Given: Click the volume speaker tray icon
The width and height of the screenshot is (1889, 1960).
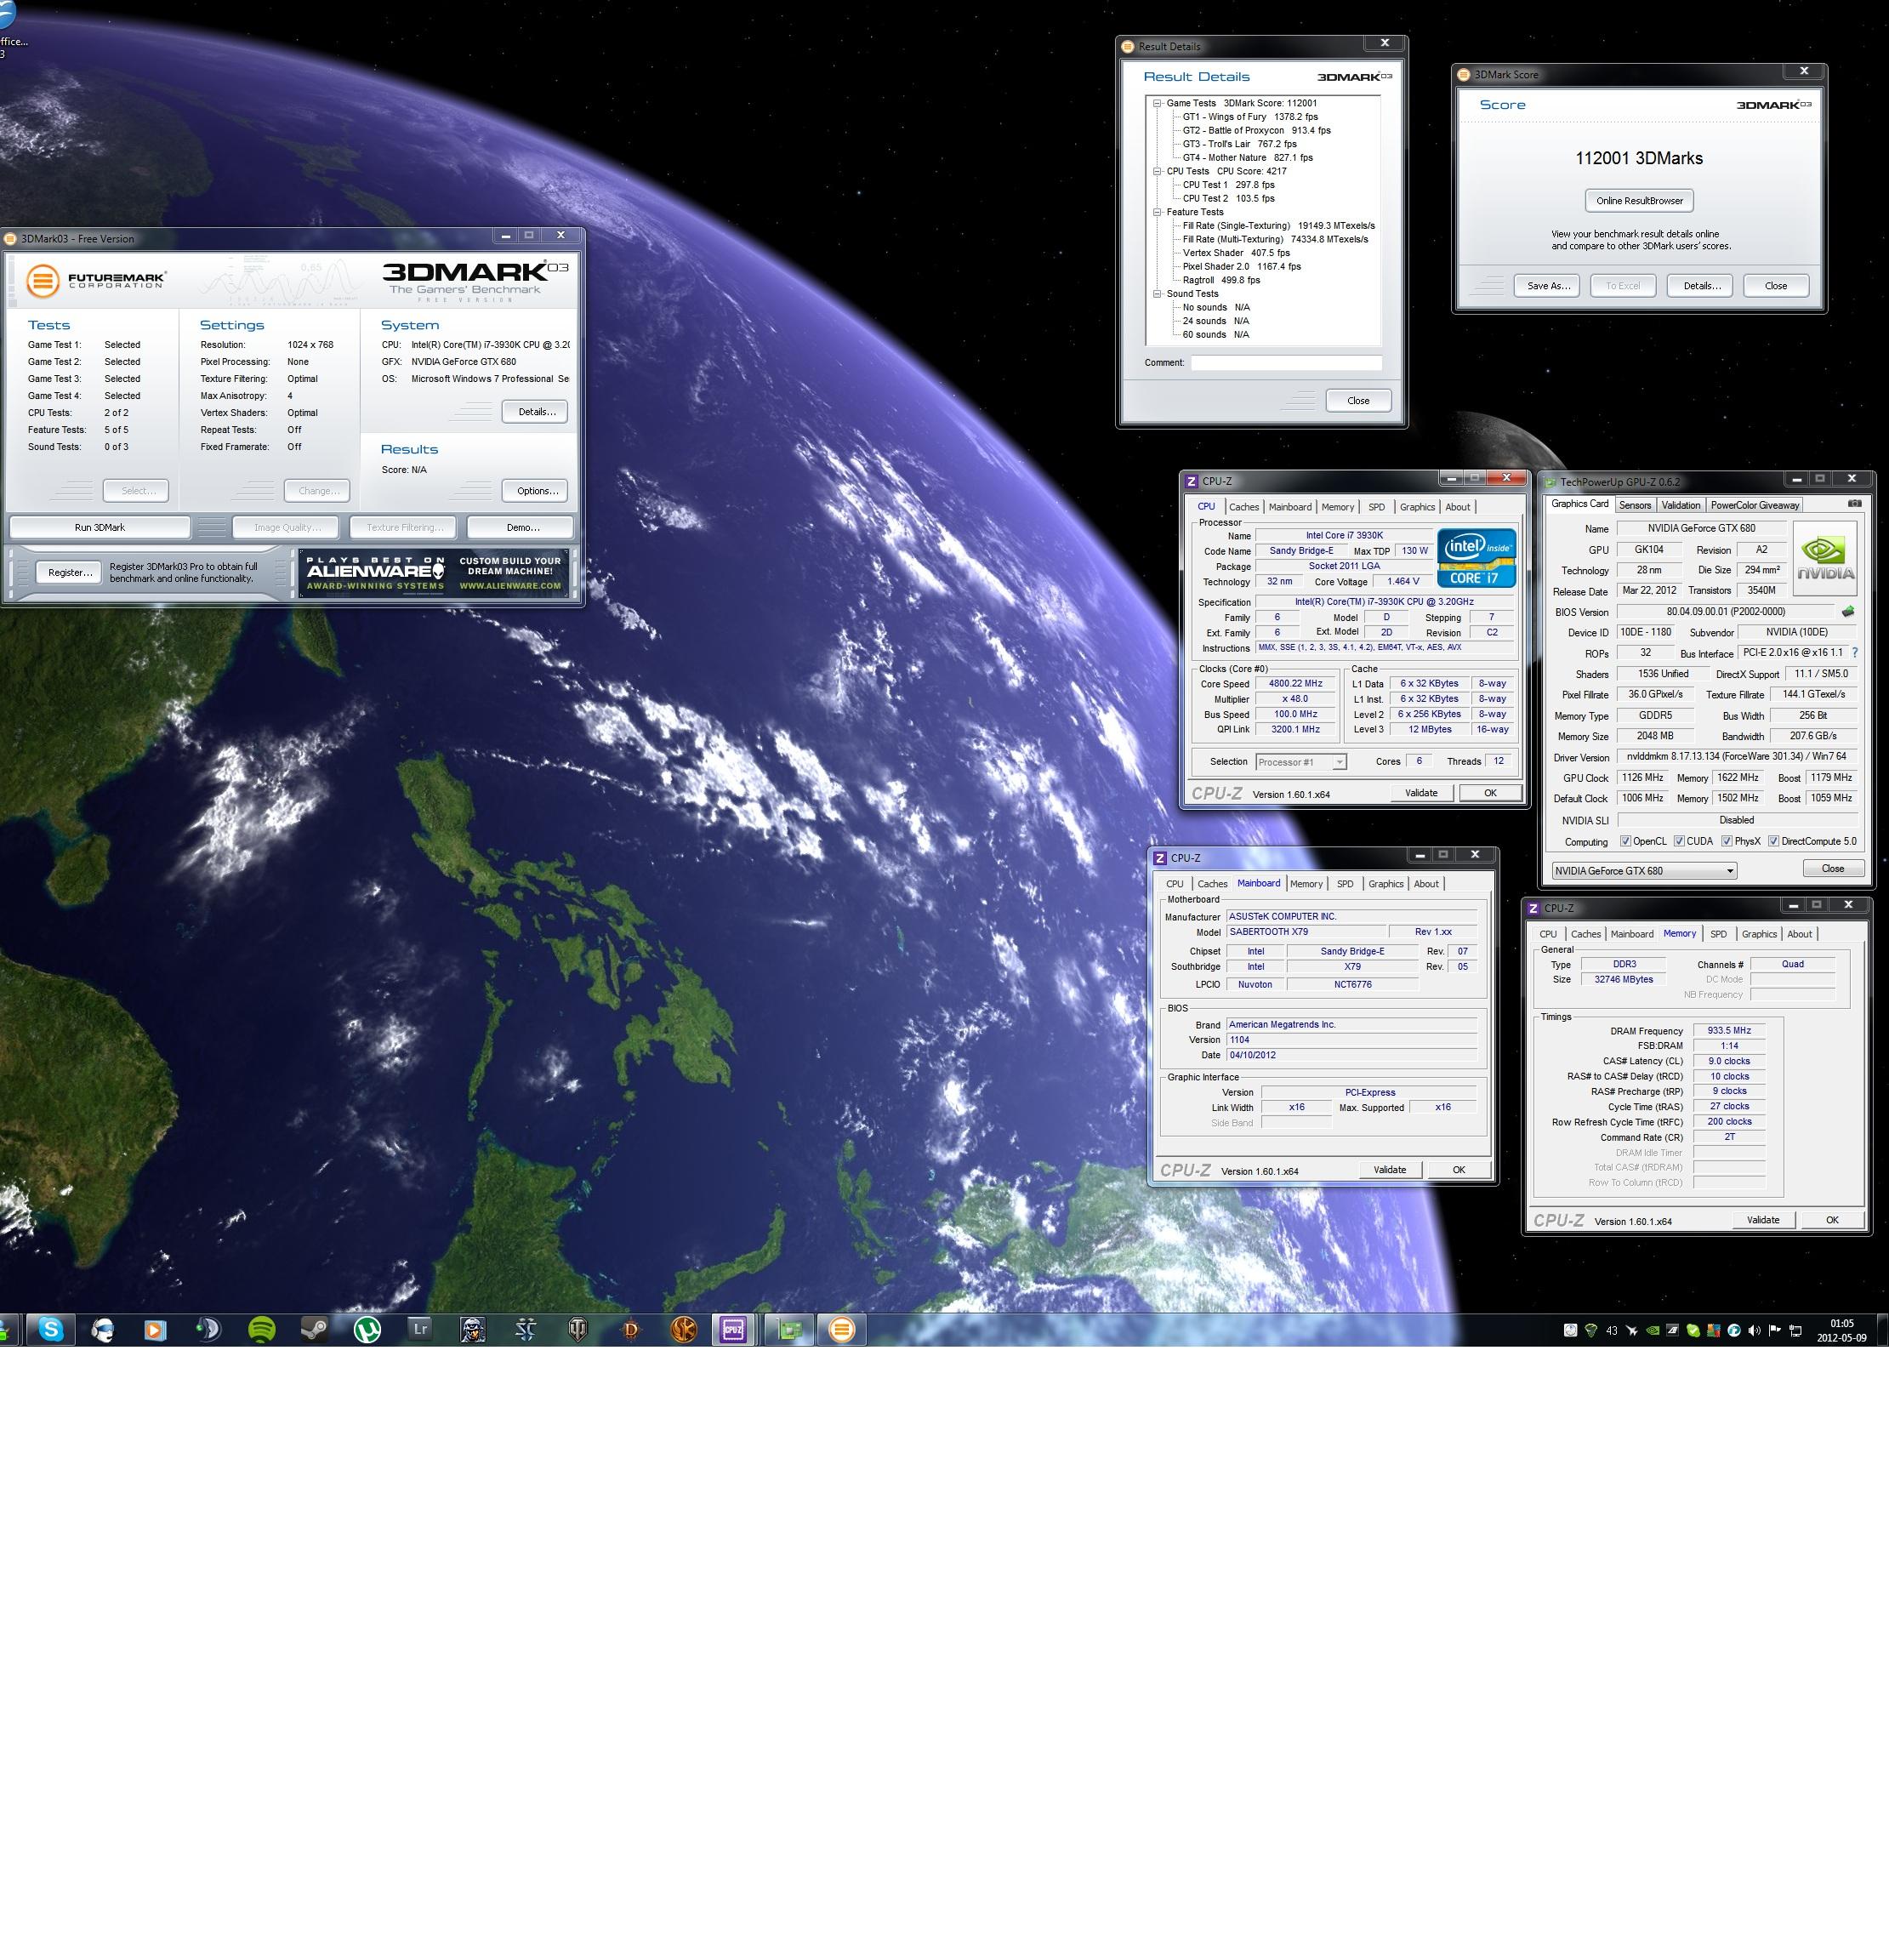Looking at the screenshot, I should (1754, 1330).
